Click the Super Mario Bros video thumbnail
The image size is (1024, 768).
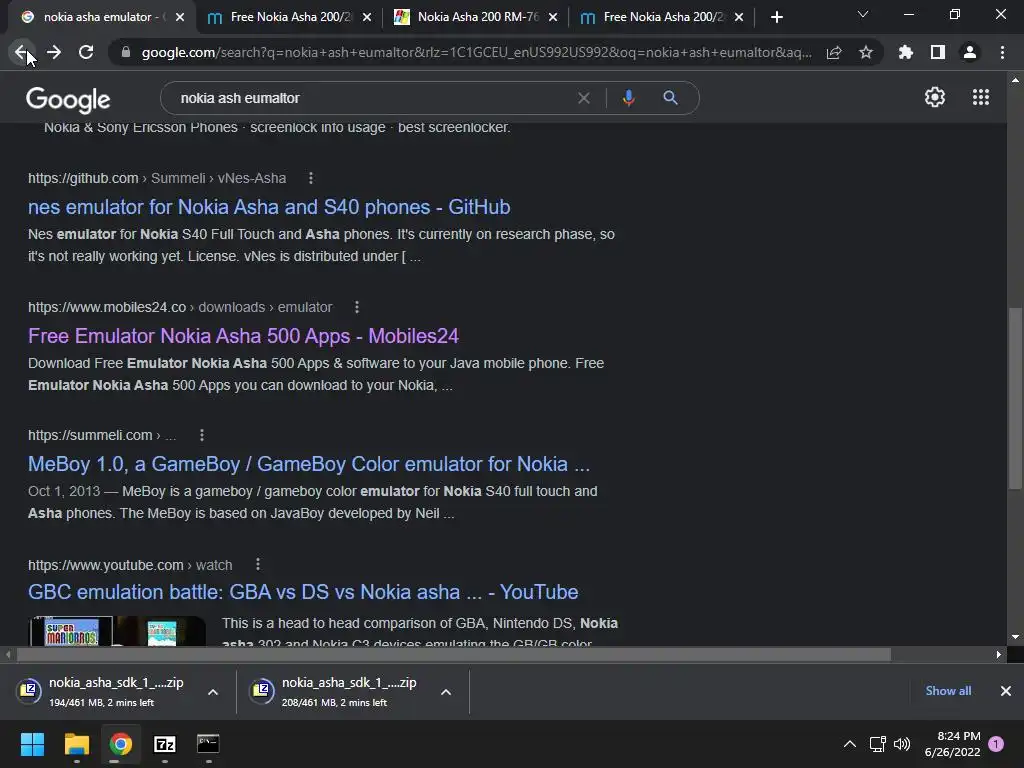click(x=117, y=631)
